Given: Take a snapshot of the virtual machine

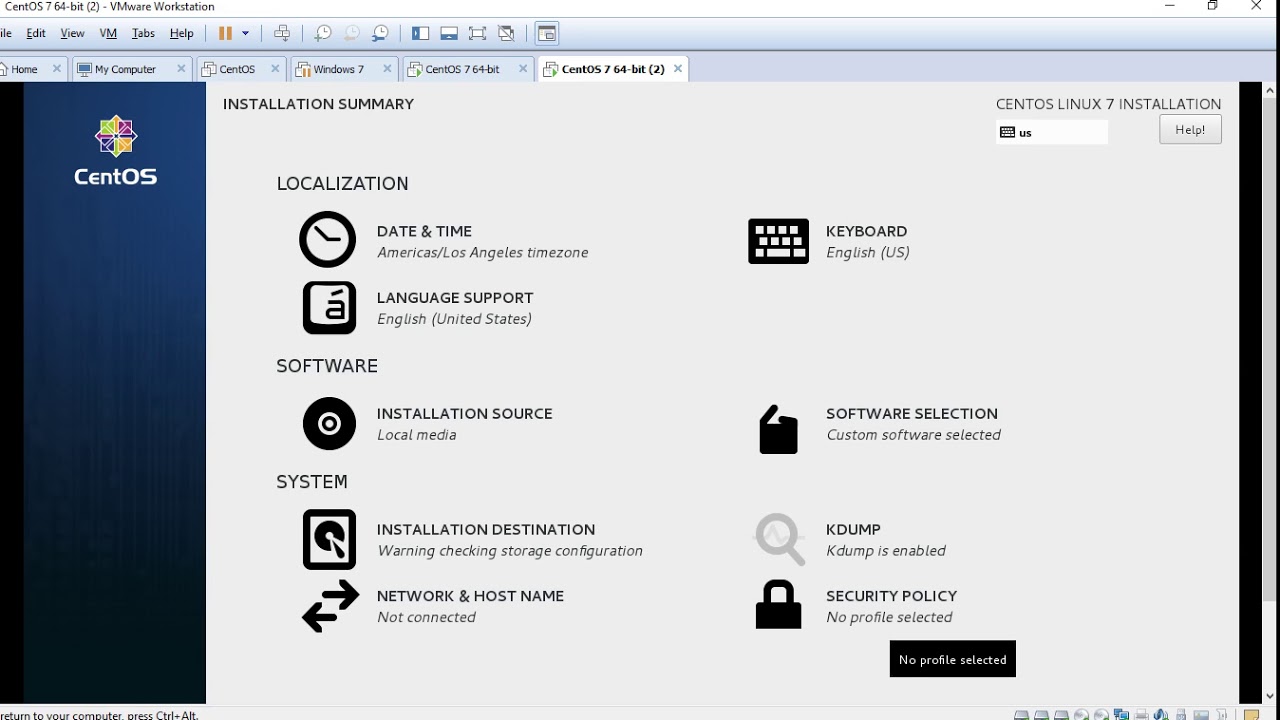Looking at the screenshot, I should tap(323, 33).
